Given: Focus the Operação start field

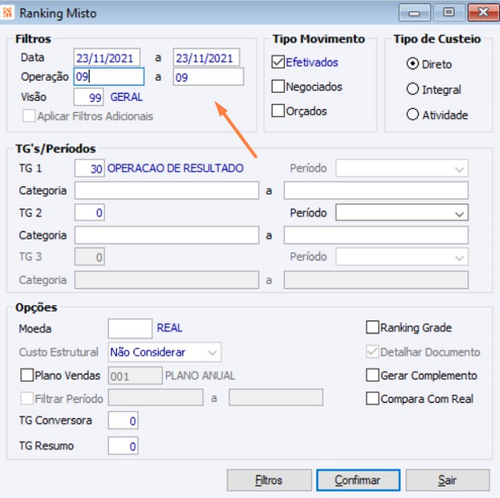Looking at the screenshot, I should pos(109,77).
